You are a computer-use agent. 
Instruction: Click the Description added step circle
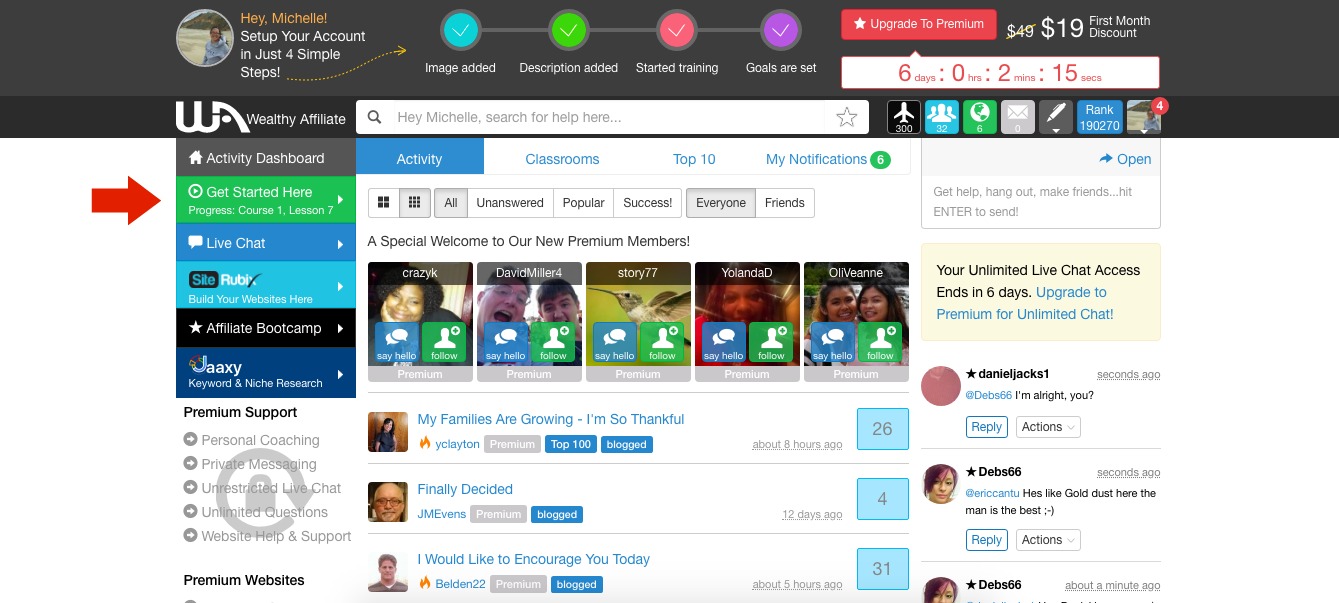pos(568,31)
